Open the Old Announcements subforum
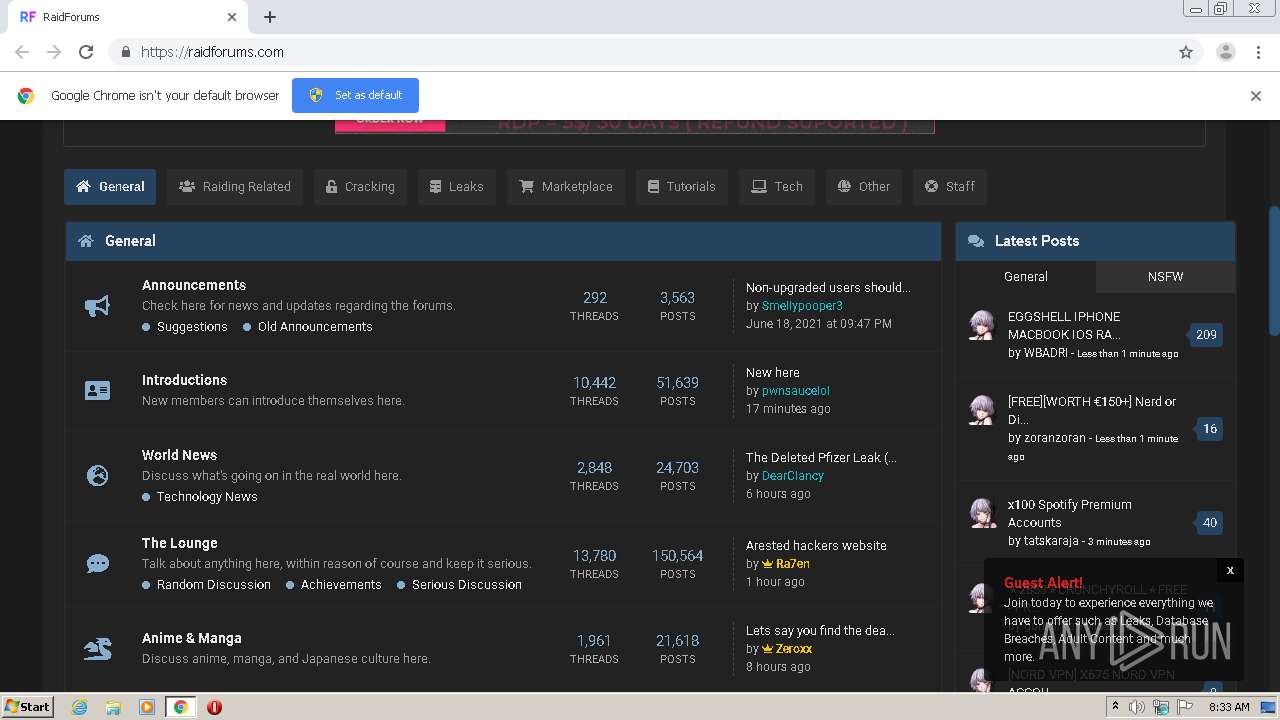 pyautogui.click(x=315, y=327)
